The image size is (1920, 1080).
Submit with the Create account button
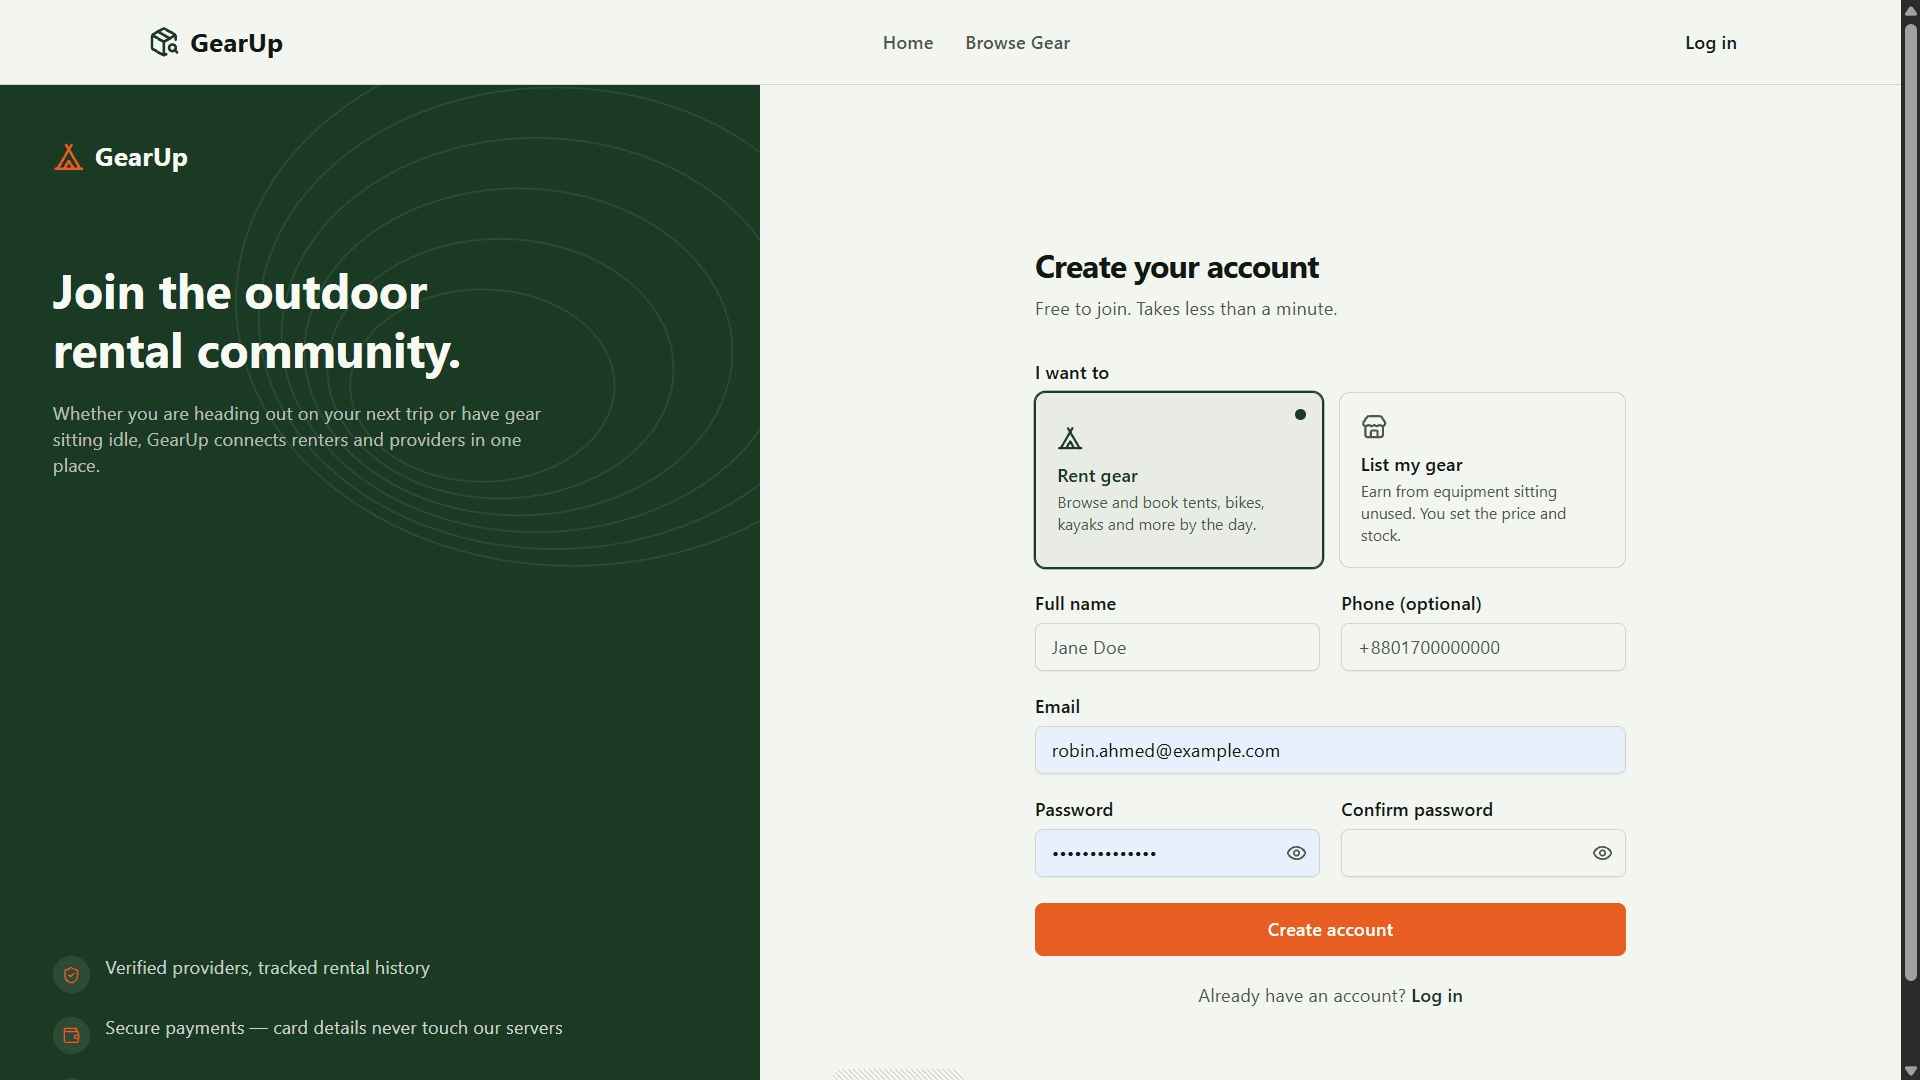pyautogui.click(x=1330, y=930)
